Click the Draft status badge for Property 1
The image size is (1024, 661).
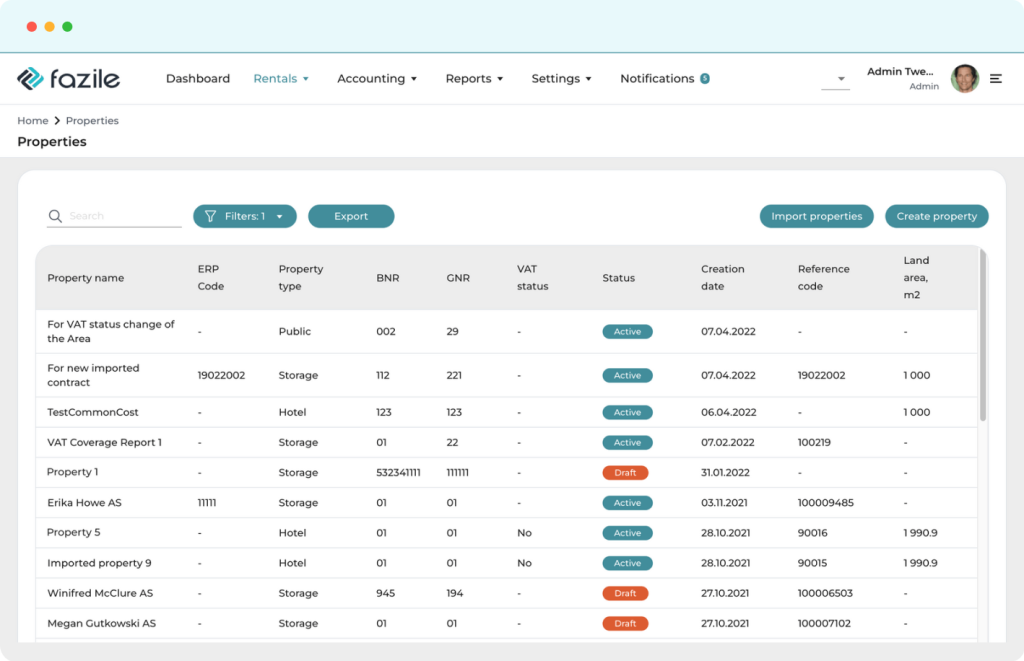click(625, 472)
